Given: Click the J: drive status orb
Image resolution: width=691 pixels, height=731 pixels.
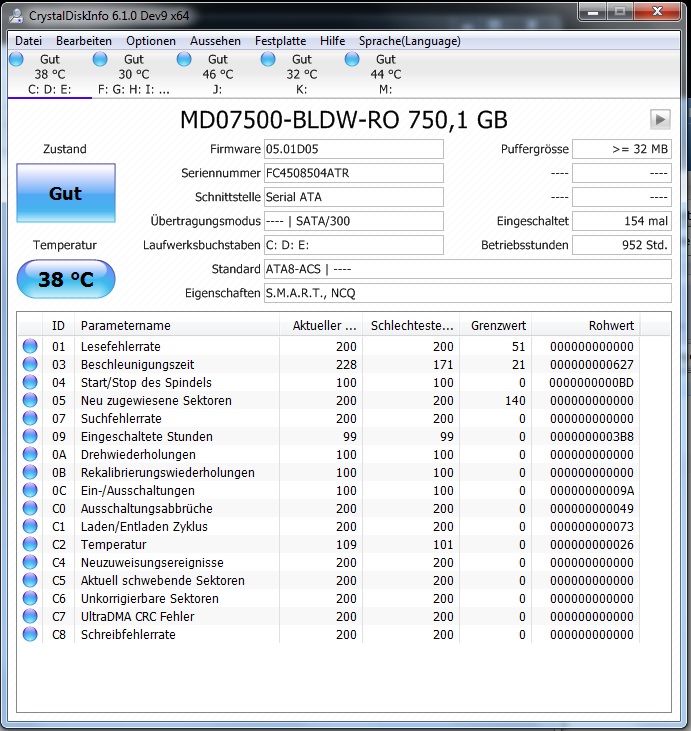Looking at the screenshot, I should point(185,60).
